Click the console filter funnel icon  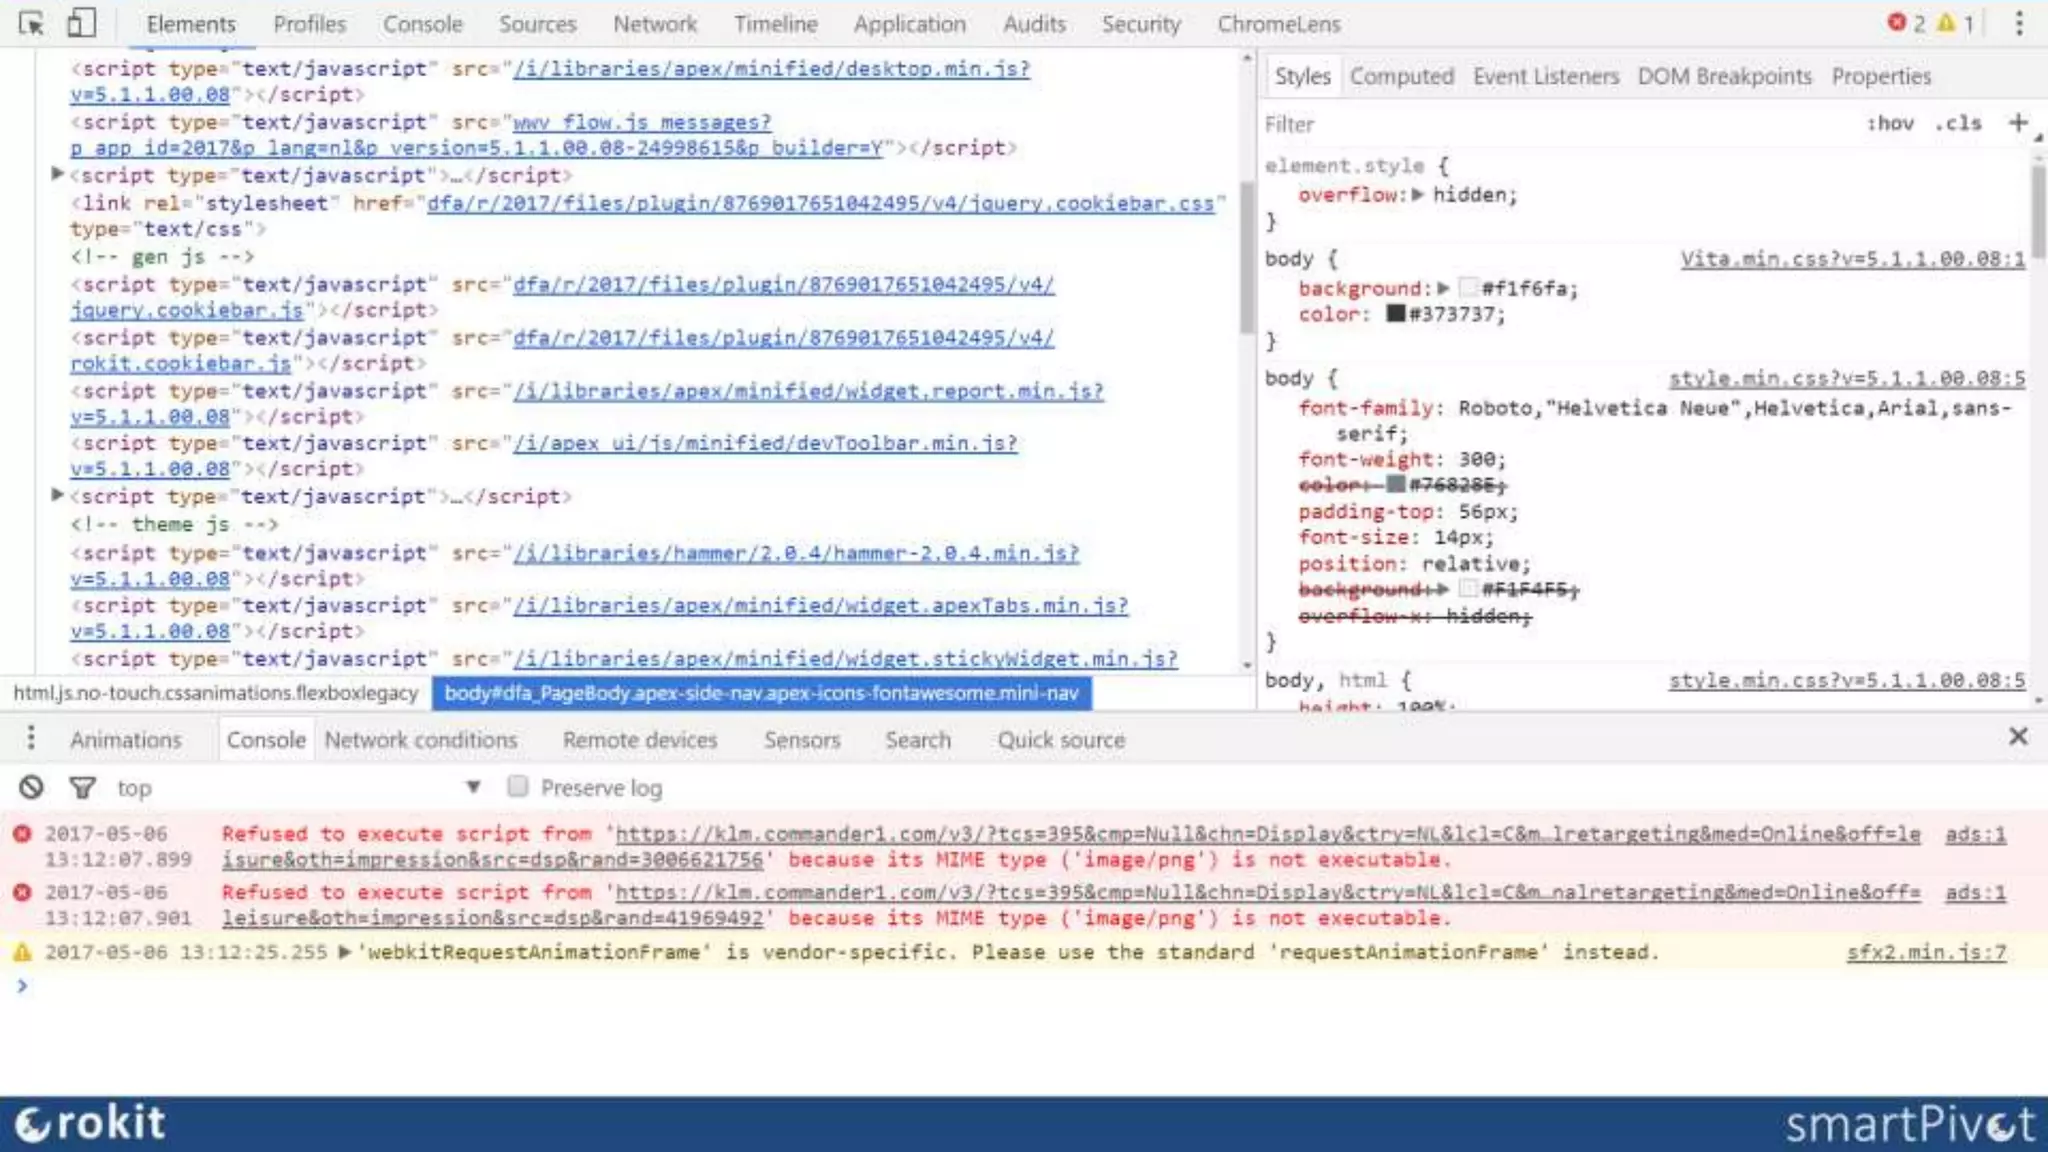(x=82, y=788)
